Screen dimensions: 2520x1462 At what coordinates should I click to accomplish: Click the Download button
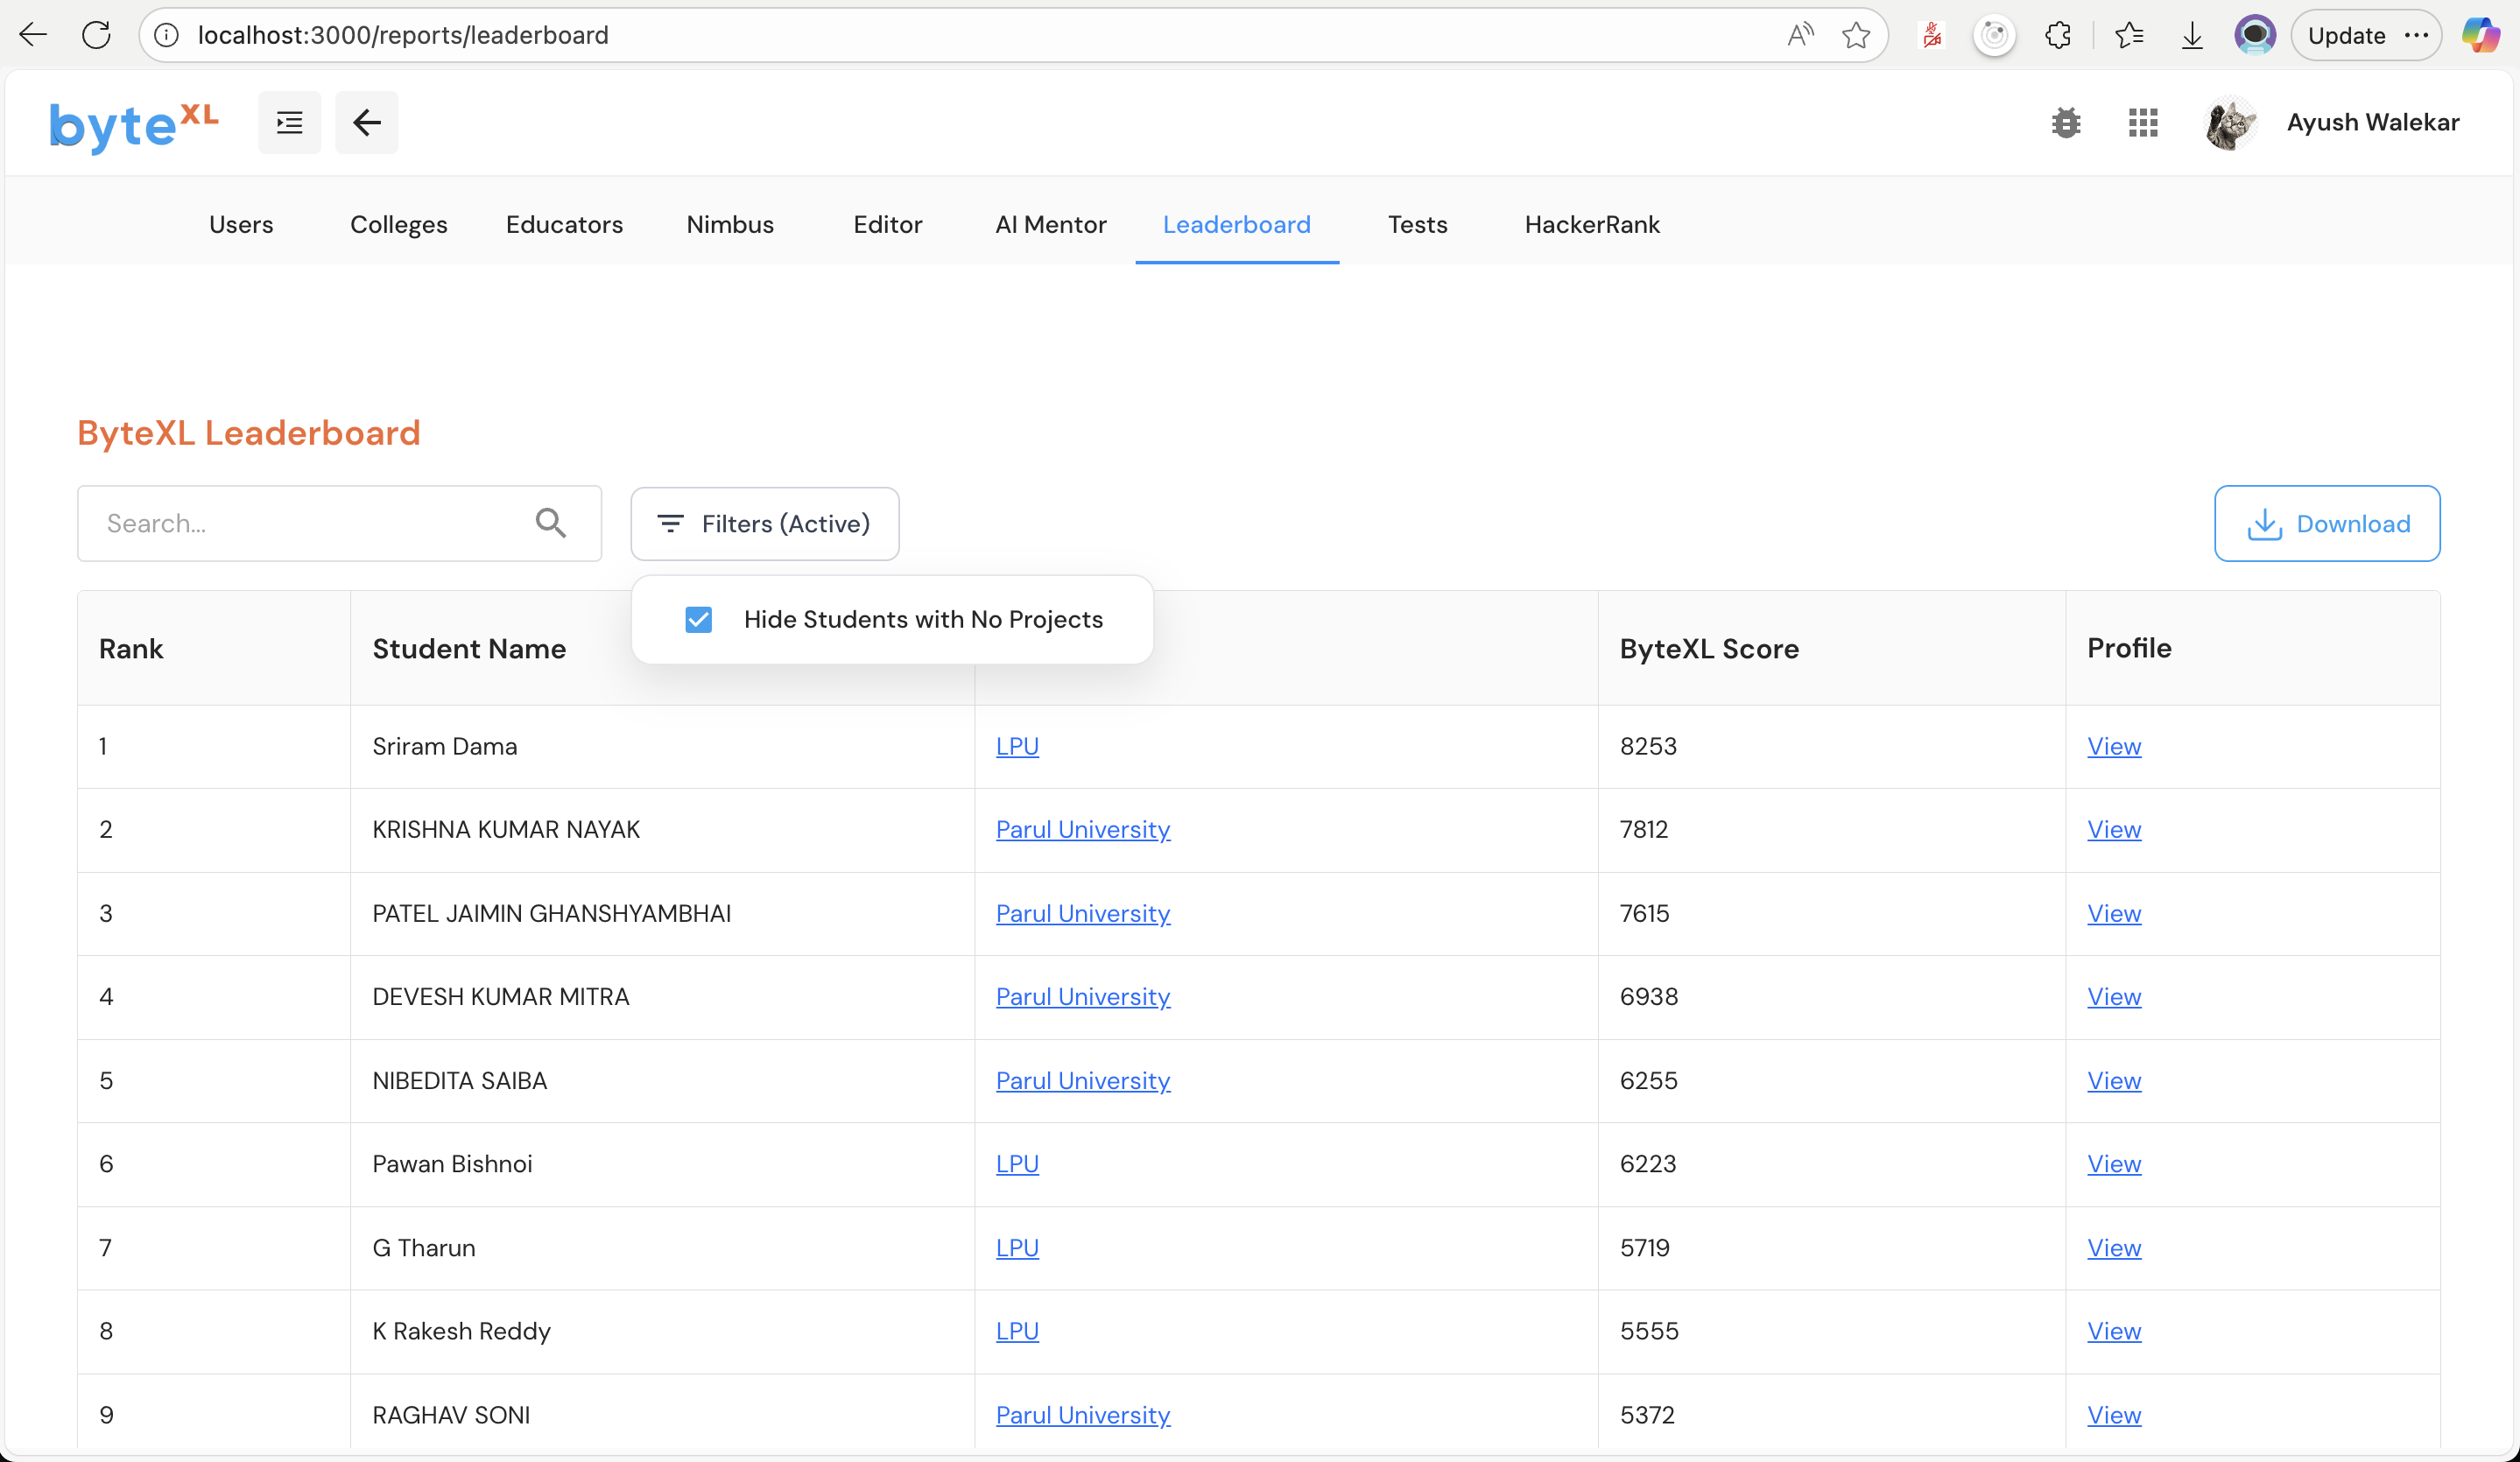click(x=2326, y=523)
